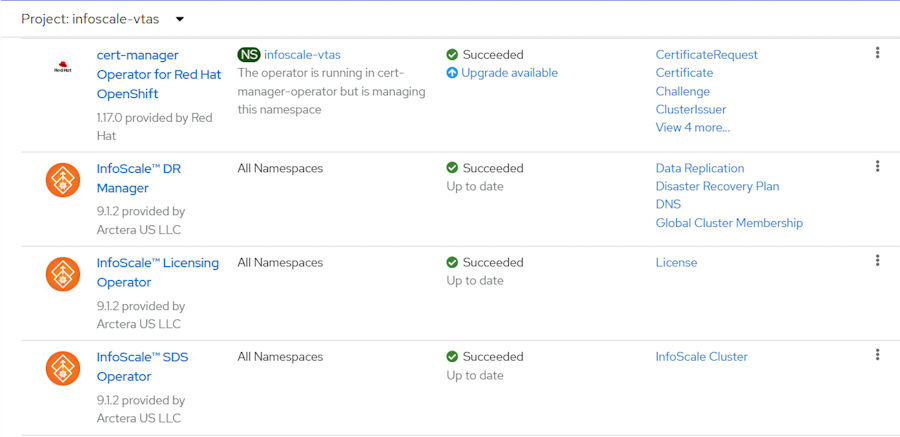The image size is (900, 437).
Task: Open the CertificateRequest API link
Action: (x=707, y=55)
